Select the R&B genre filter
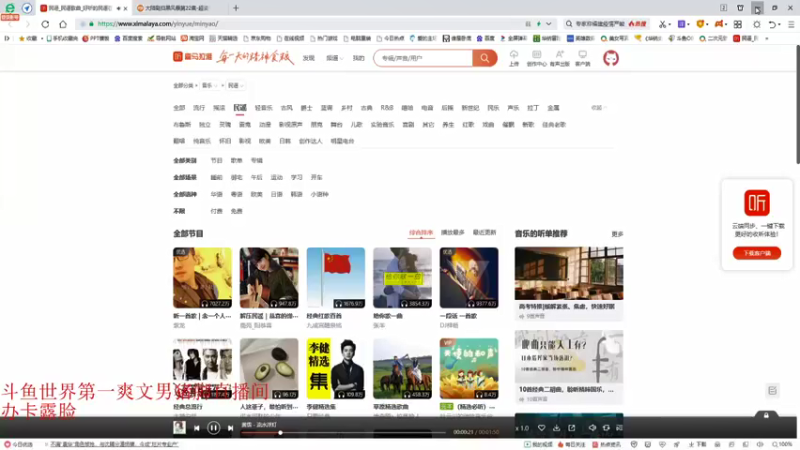 coord(387,108)
